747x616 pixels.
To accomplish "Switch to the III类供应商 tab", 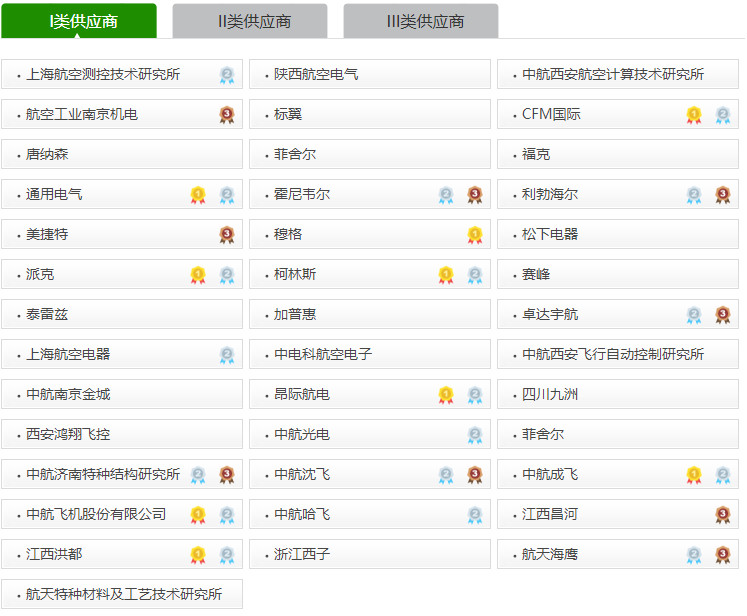I will click(421, 21).
